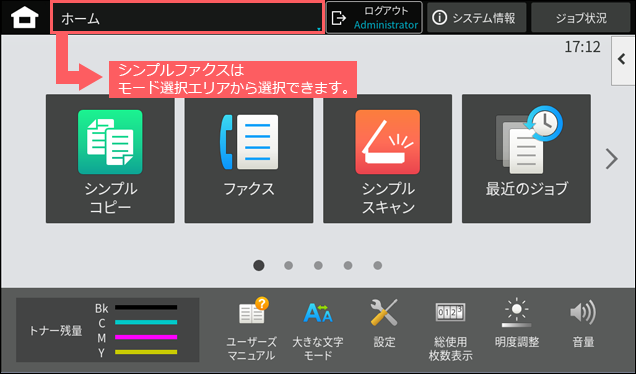Click the 17:12 clock display
Screen dimensions: 636x374
(x=582, y=47)
